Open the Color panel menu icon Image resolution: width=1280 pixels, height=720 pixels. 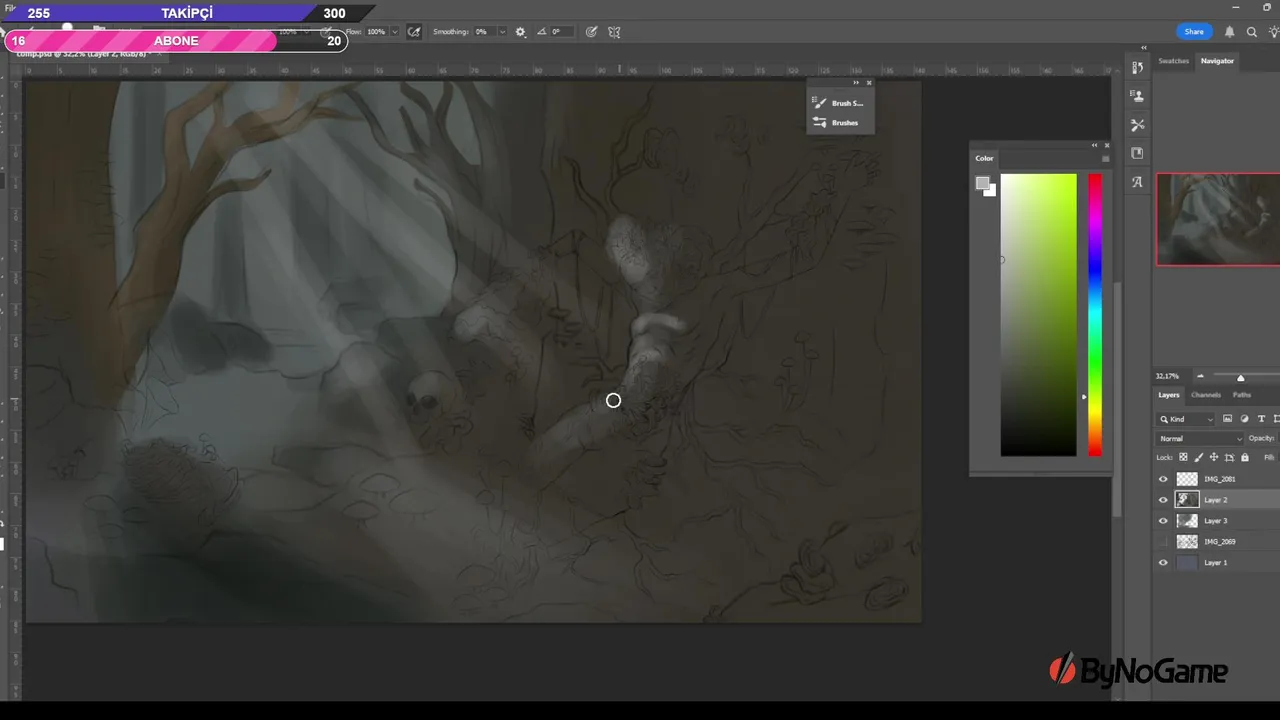[1105, 158]
